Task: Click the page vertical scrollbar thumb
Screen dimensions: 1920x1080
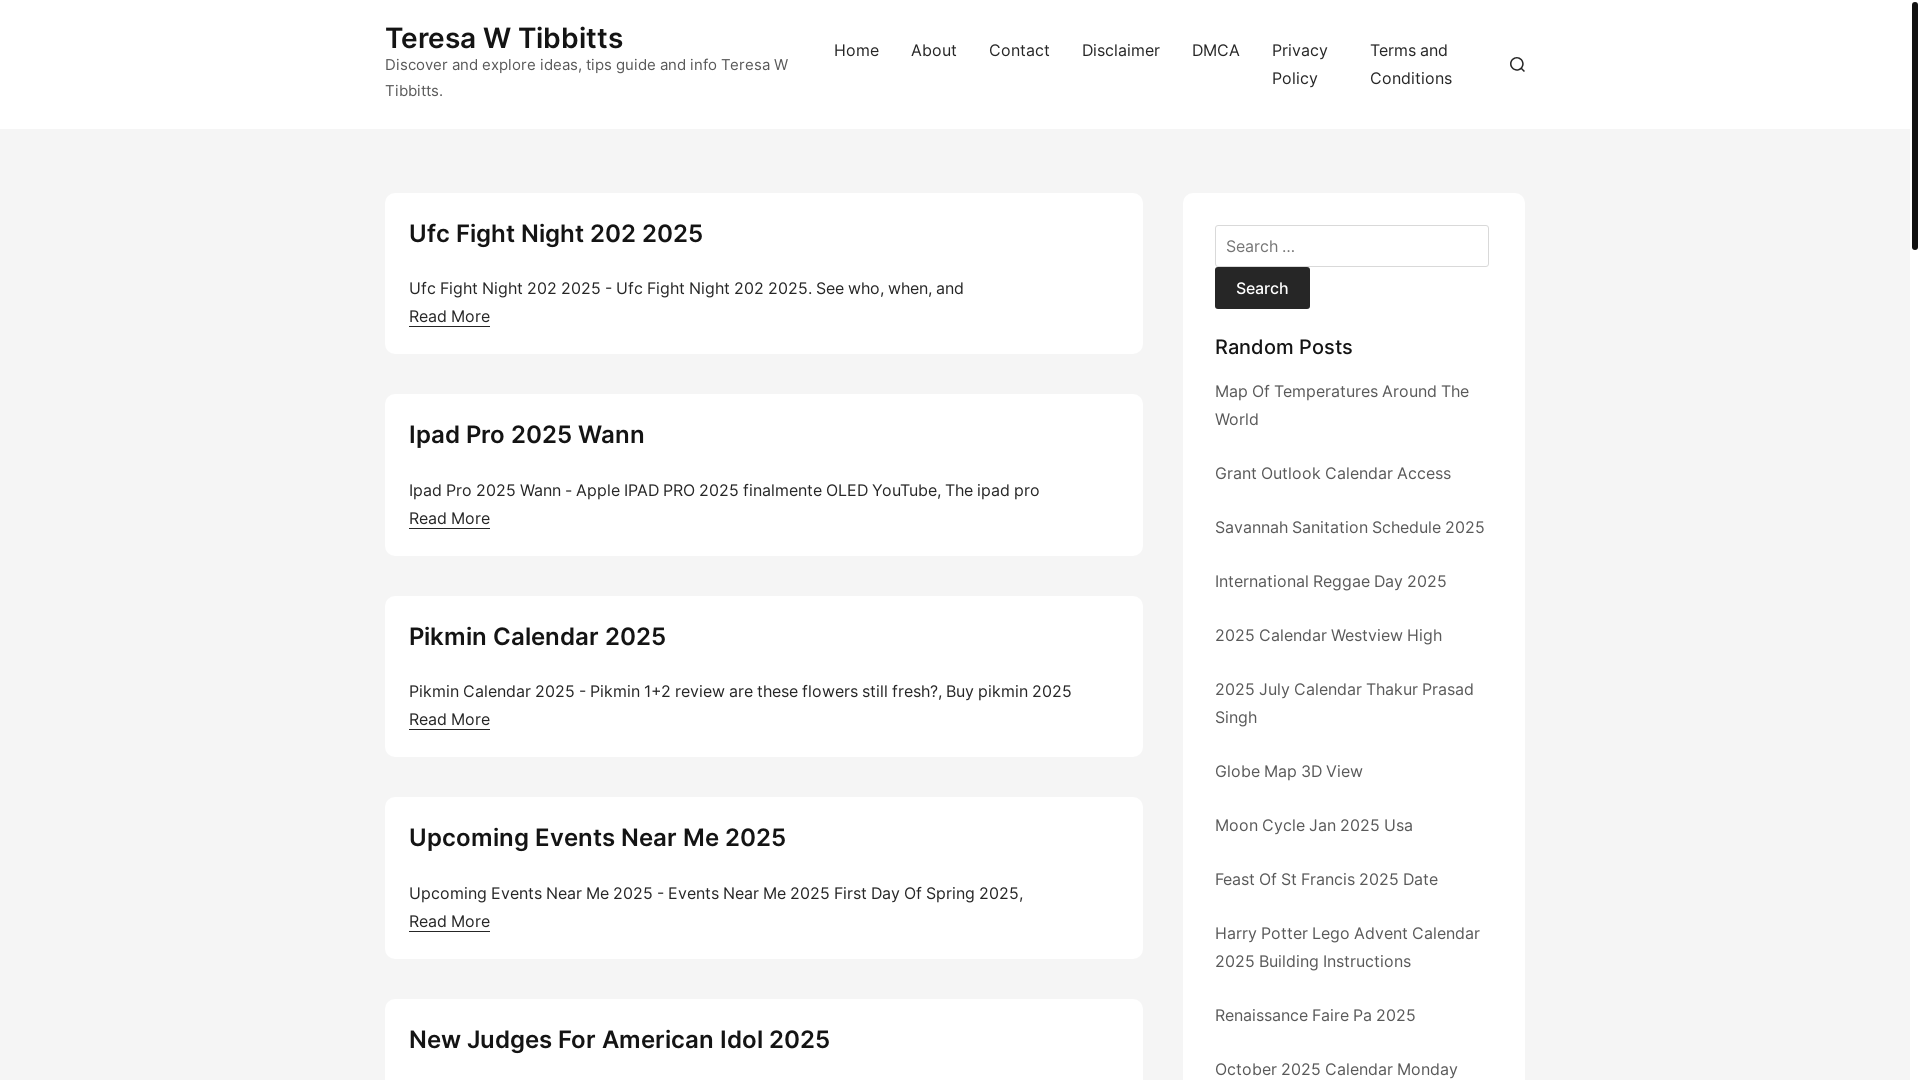Action: click(1914, 125)
